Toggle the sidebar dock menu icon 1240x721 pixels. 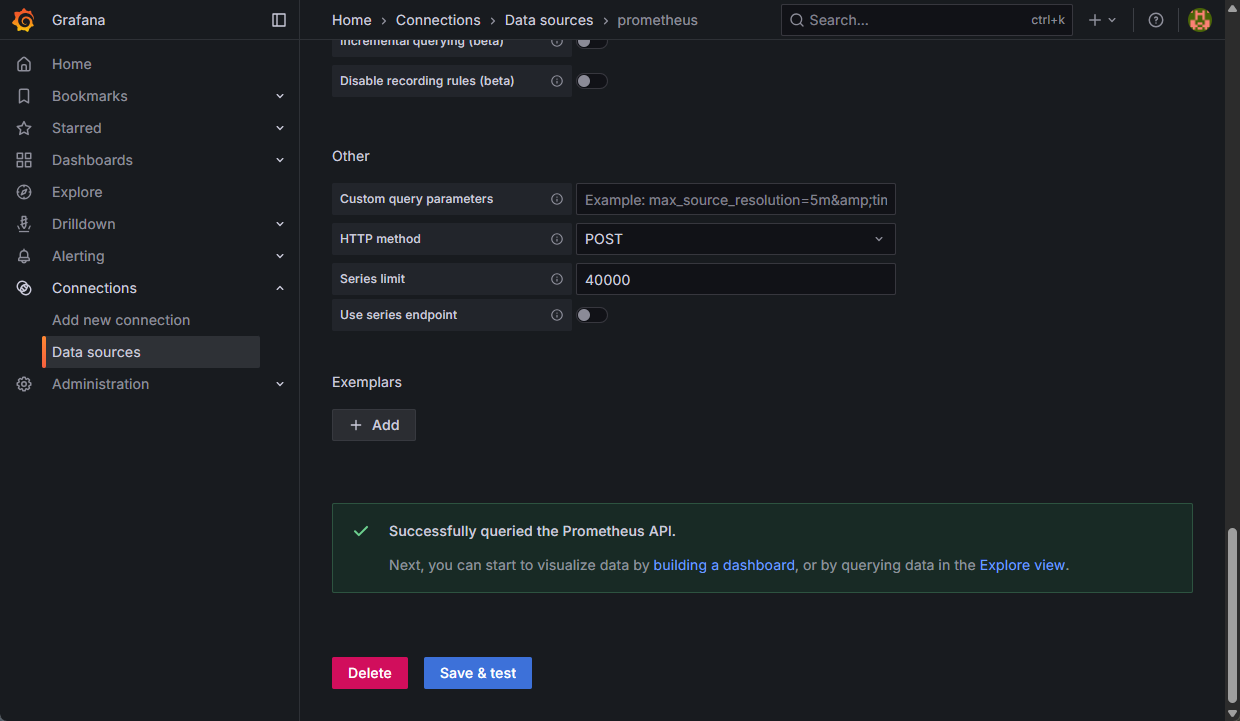click(279, 20)
